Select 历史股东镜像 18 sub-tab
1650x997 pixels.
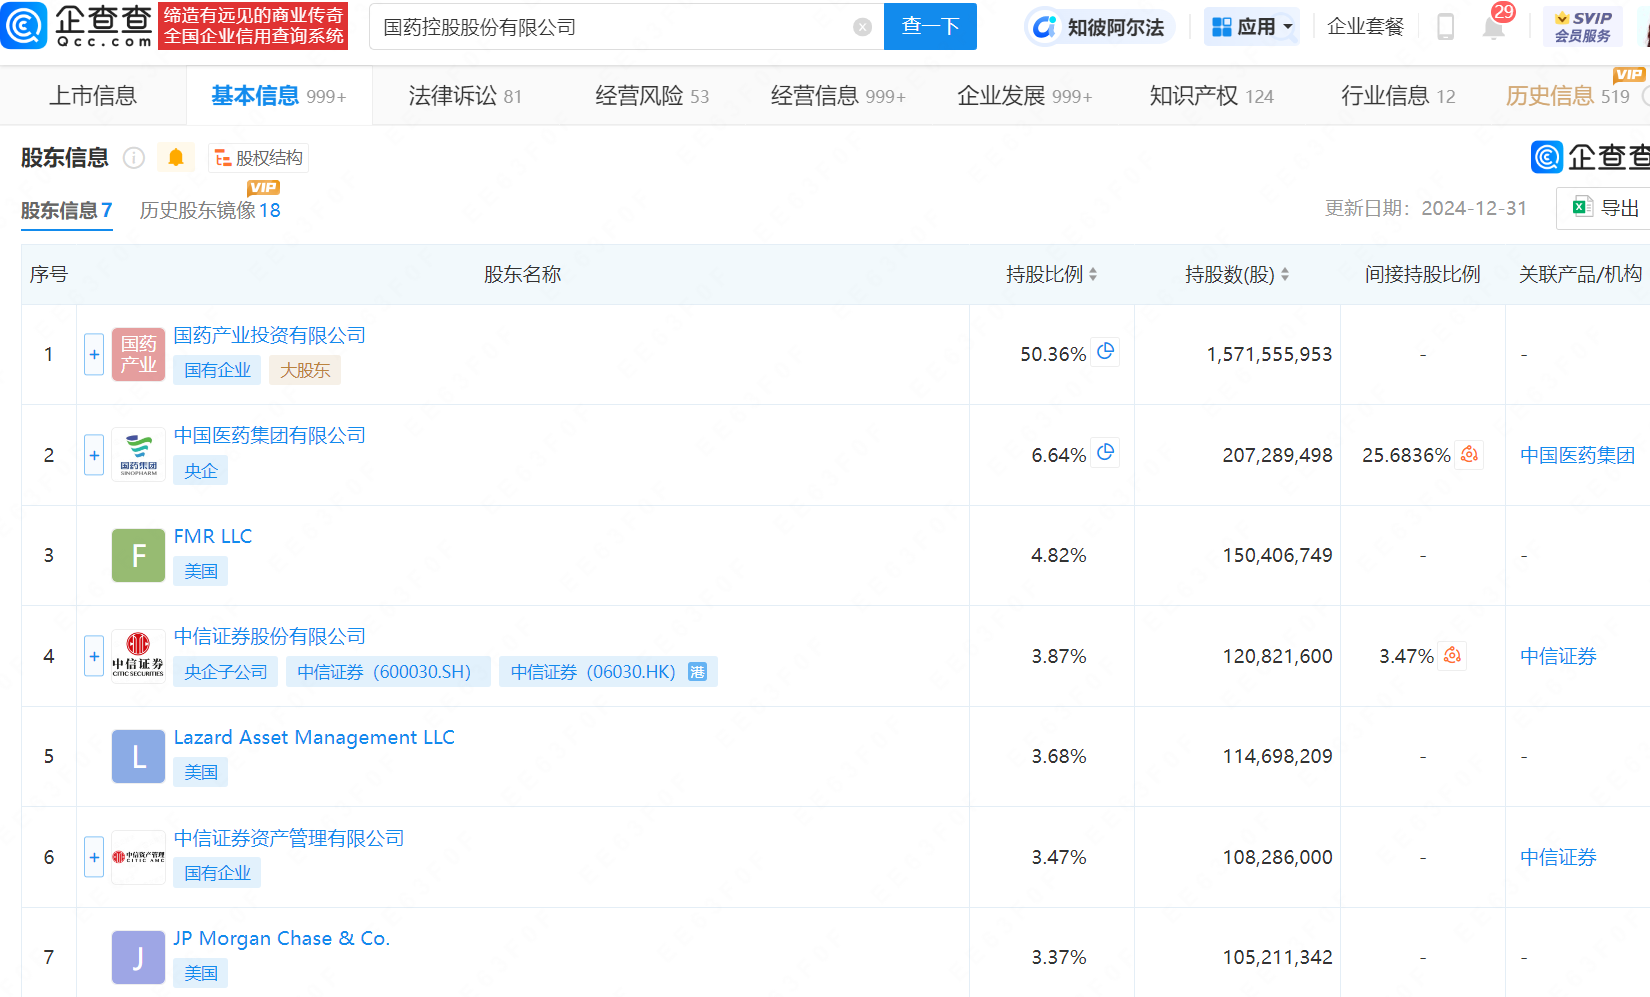click(x=210, y=210)
